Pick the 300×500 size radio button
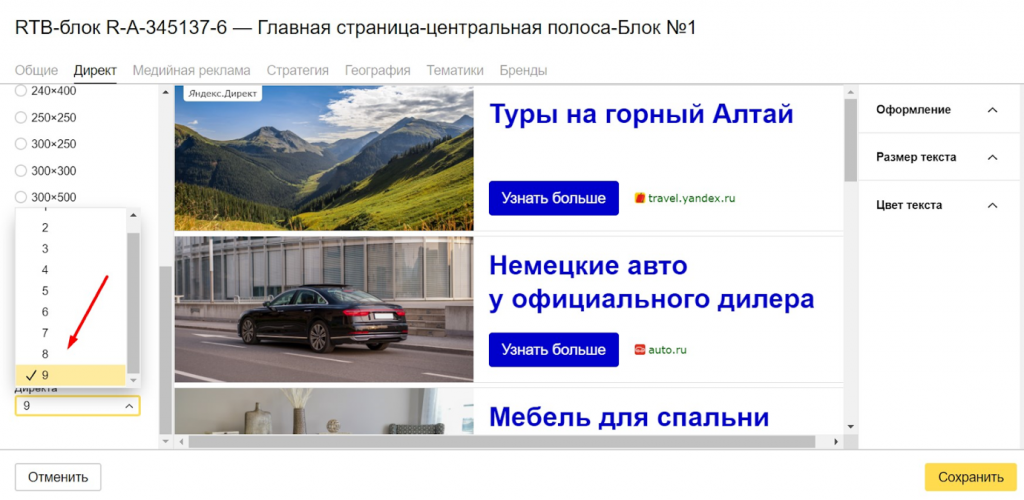The width and height of the screenshot is (1024, 500). coord(21,197)
